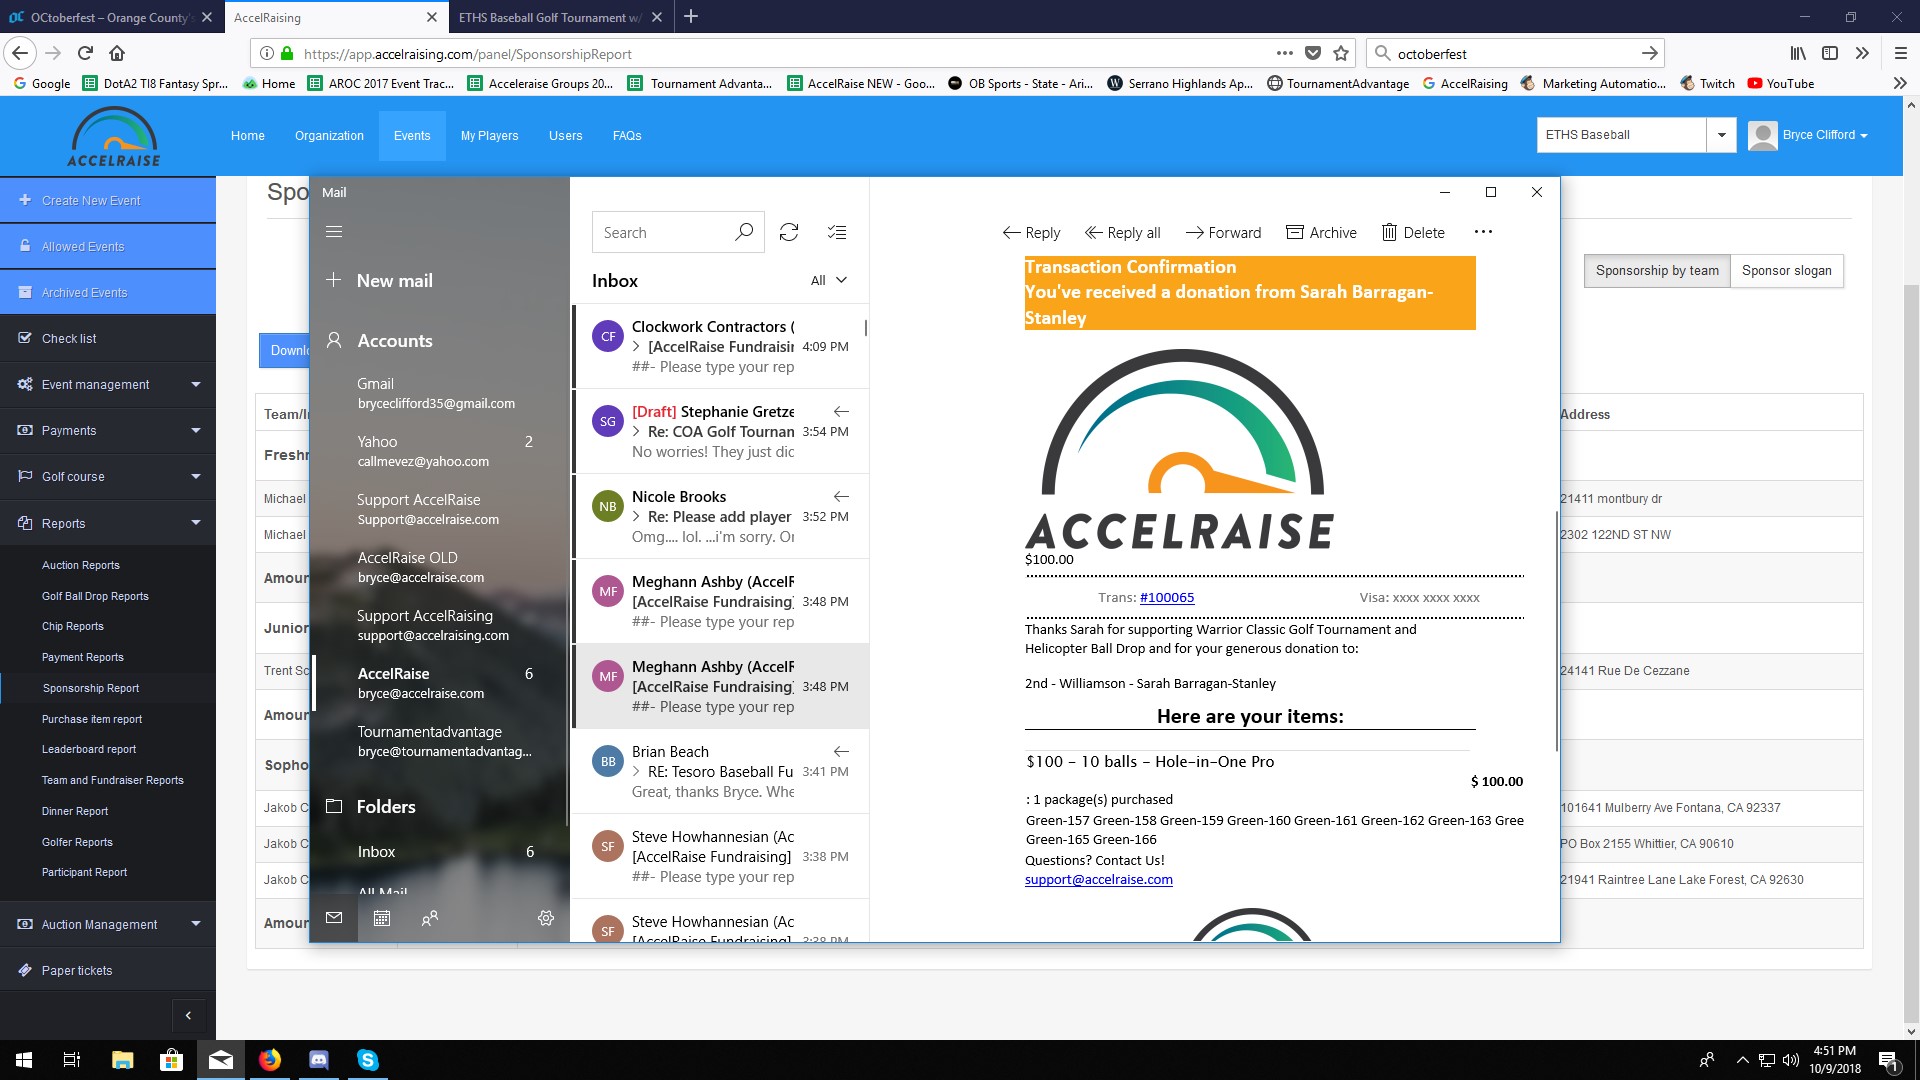Go back in Firefox
This screenshot has height=1080, width=1920.
point(20,53)
